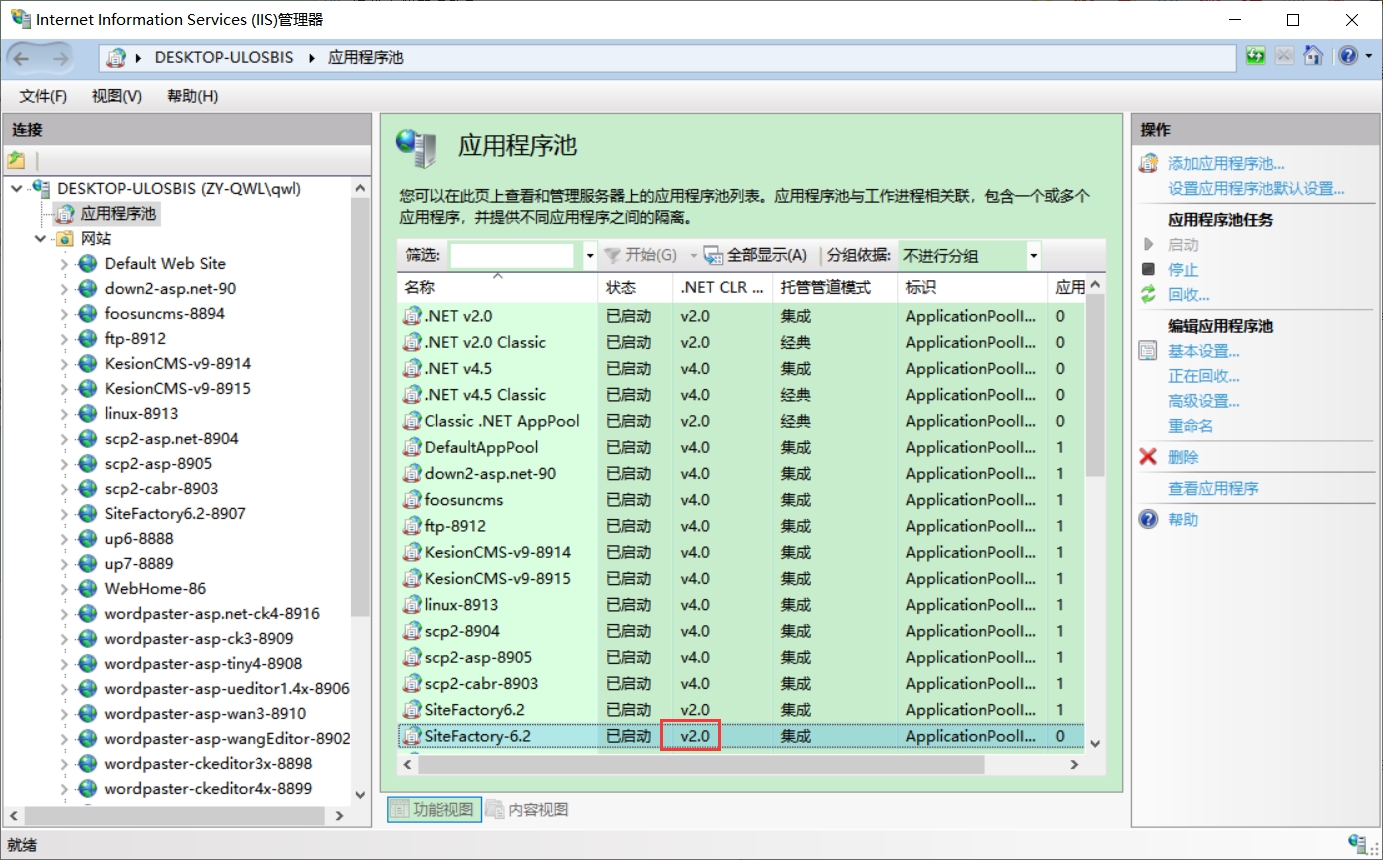The height and width of the screenshot is (860, 1383).
Task: Click the Home icon in top toolbar
Action: click(1313, 56)
